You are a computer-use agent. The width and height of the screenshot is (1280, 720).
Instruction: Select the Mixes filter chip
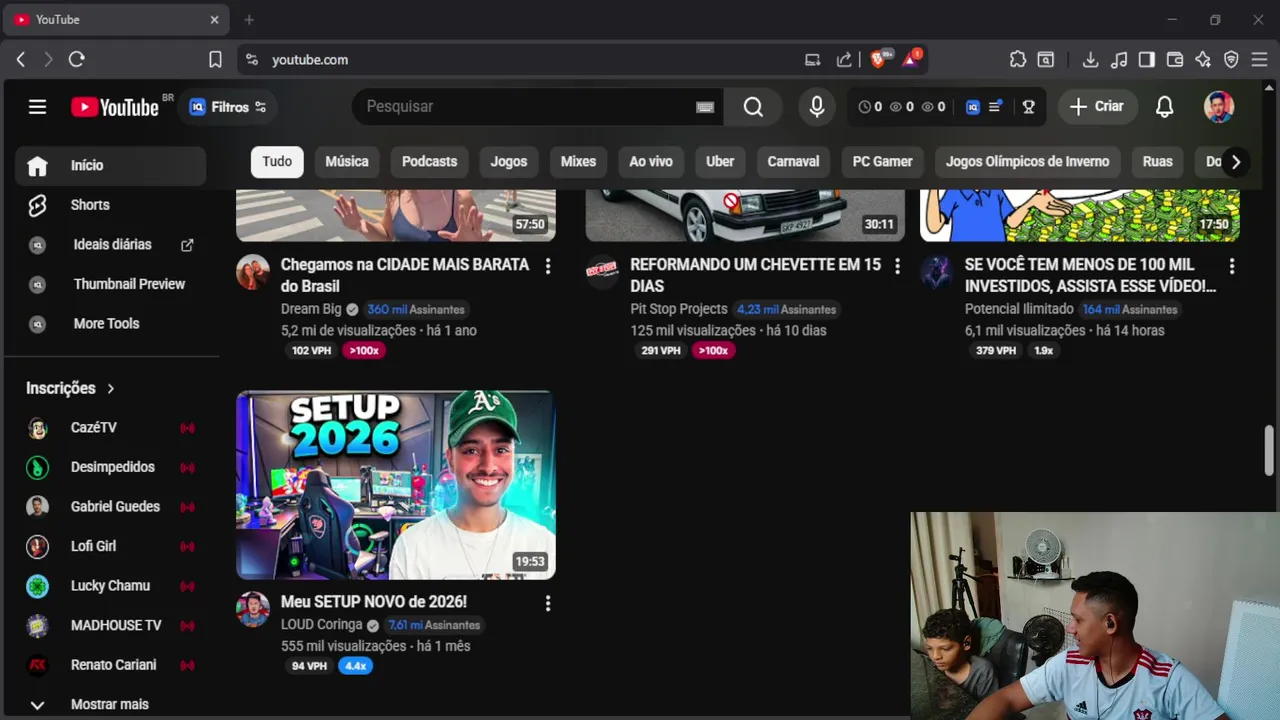point(578,162)
